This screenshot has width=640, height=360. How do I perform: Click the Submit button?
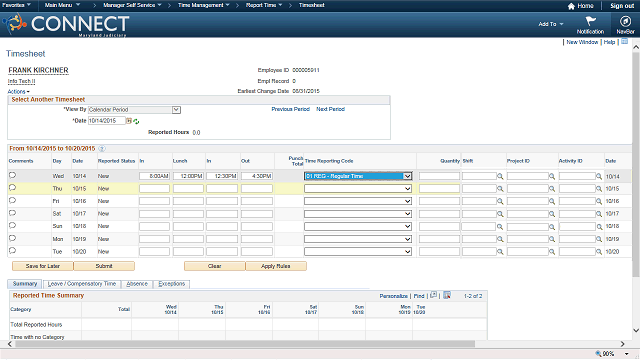click(104, 266)
